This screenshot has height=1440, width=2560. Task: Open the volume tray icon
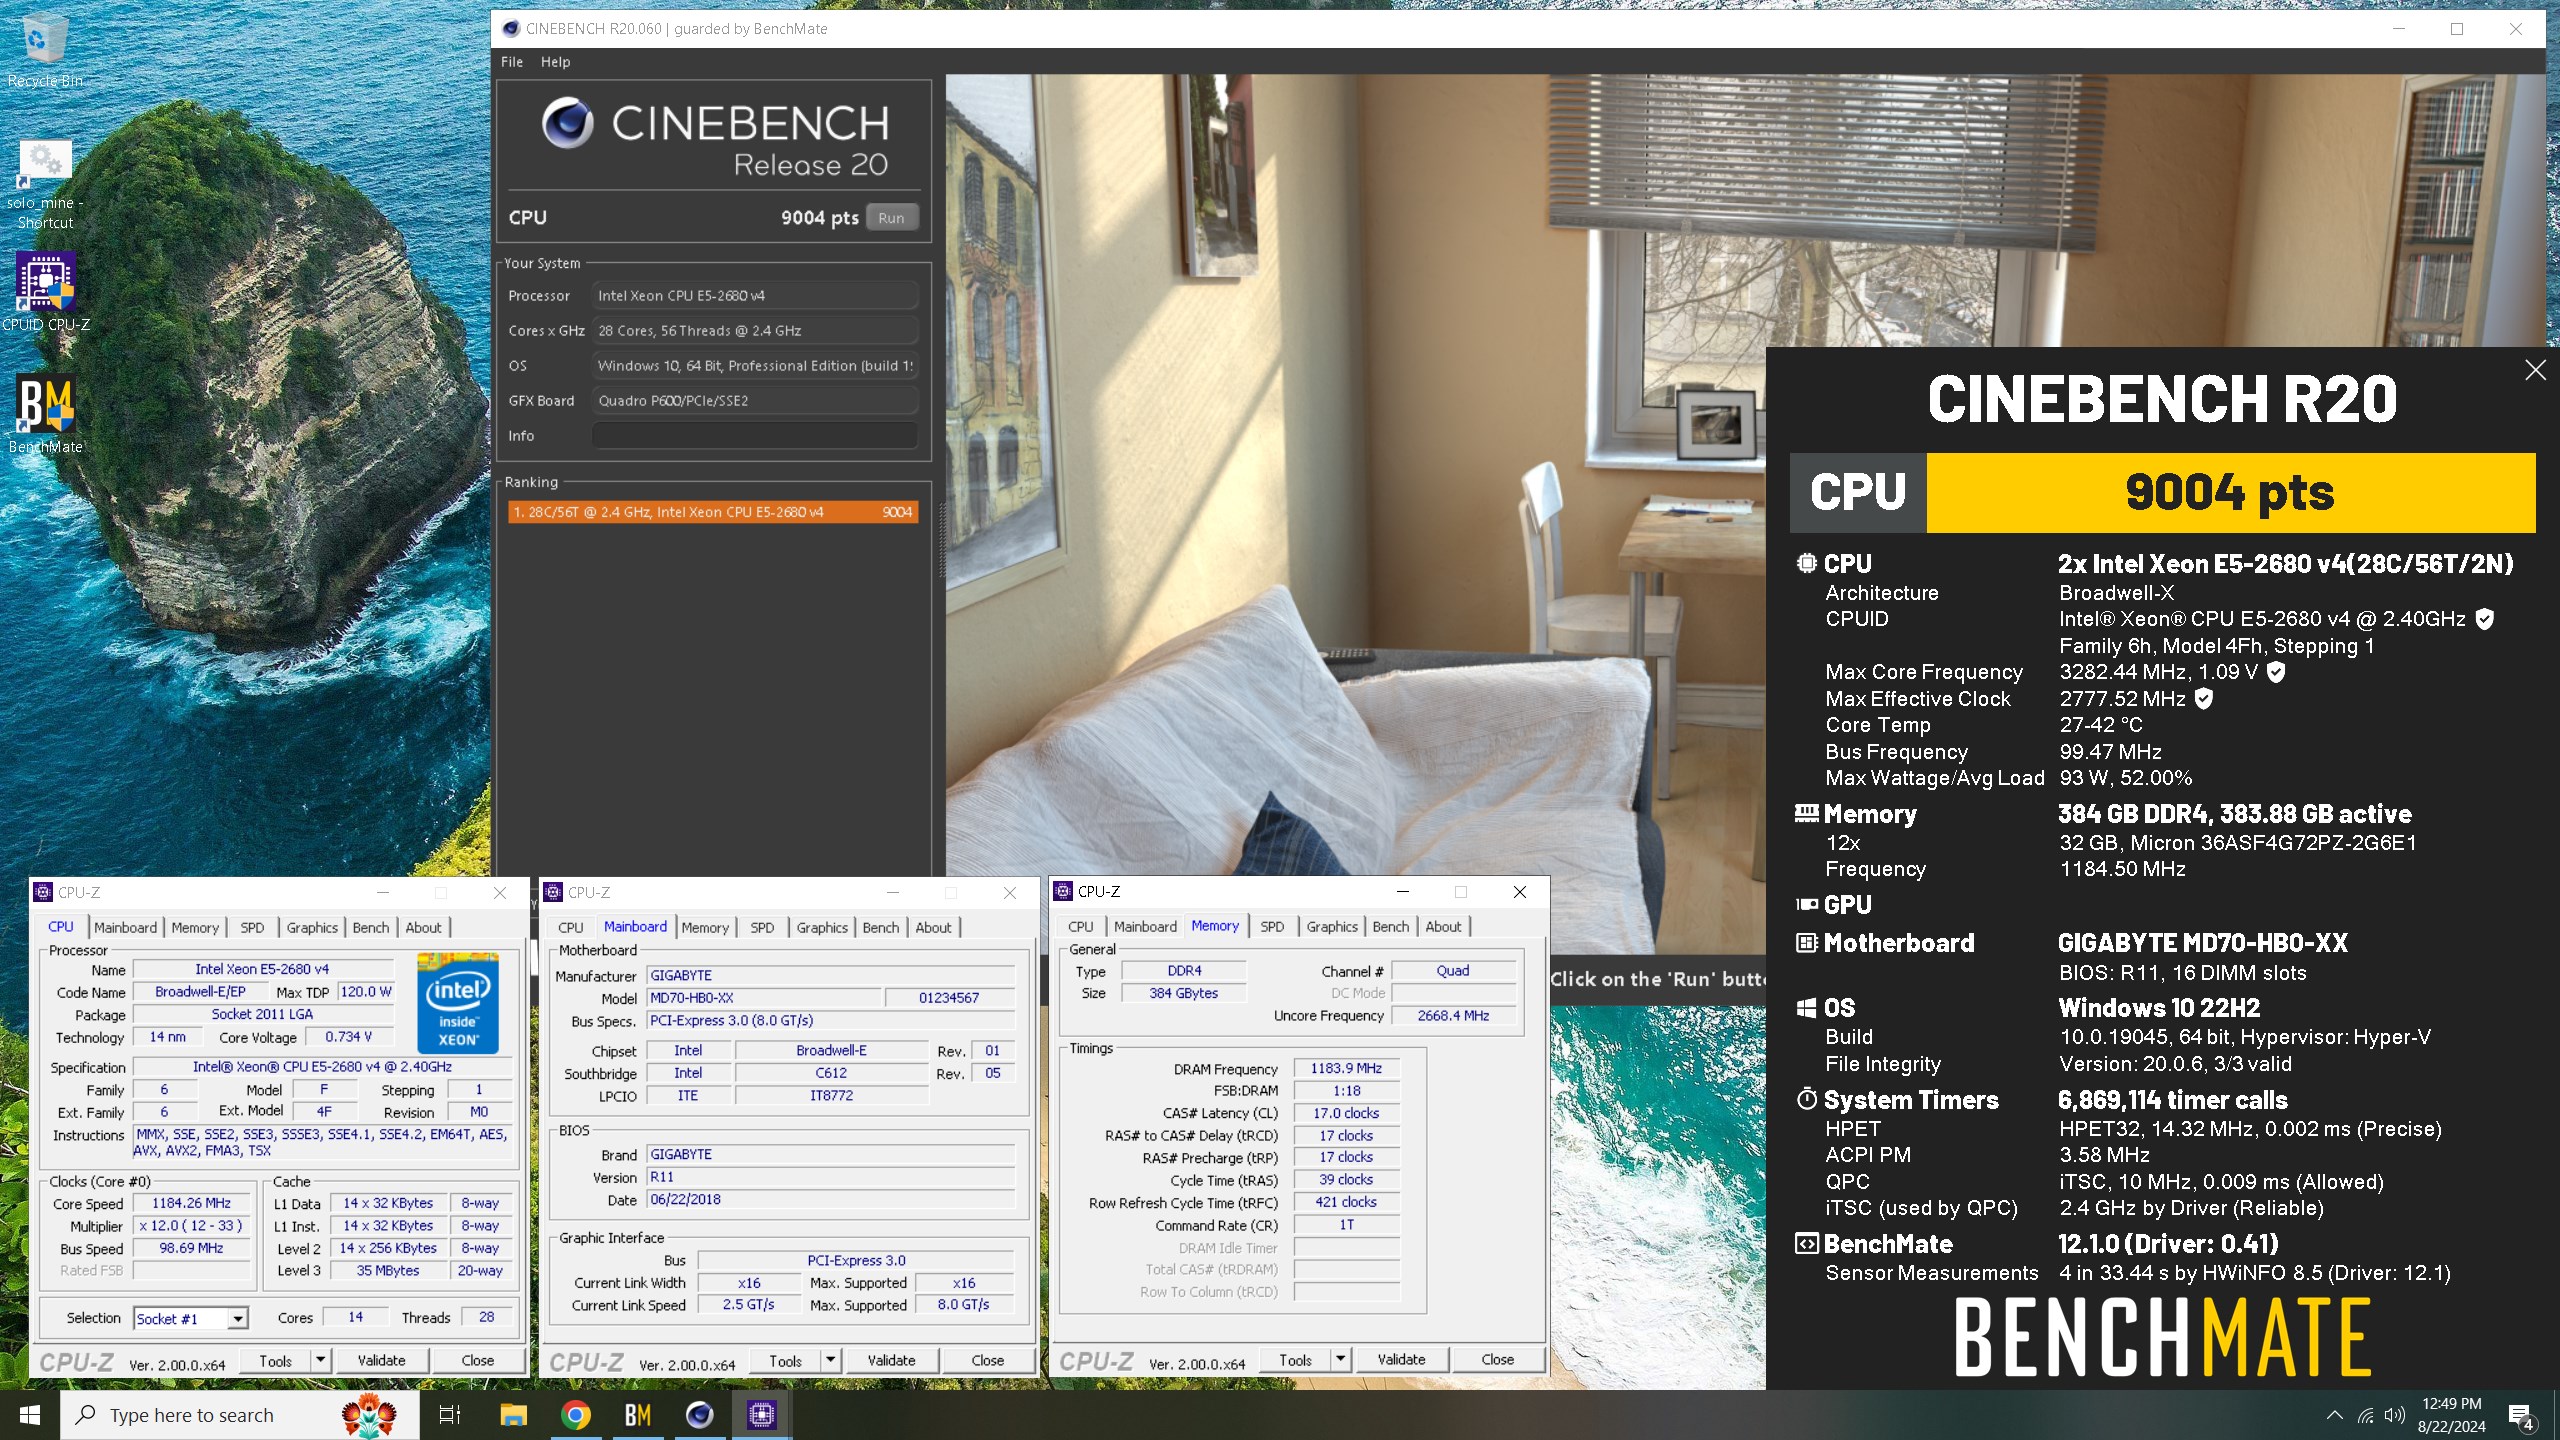(x=2394, y=1415)
